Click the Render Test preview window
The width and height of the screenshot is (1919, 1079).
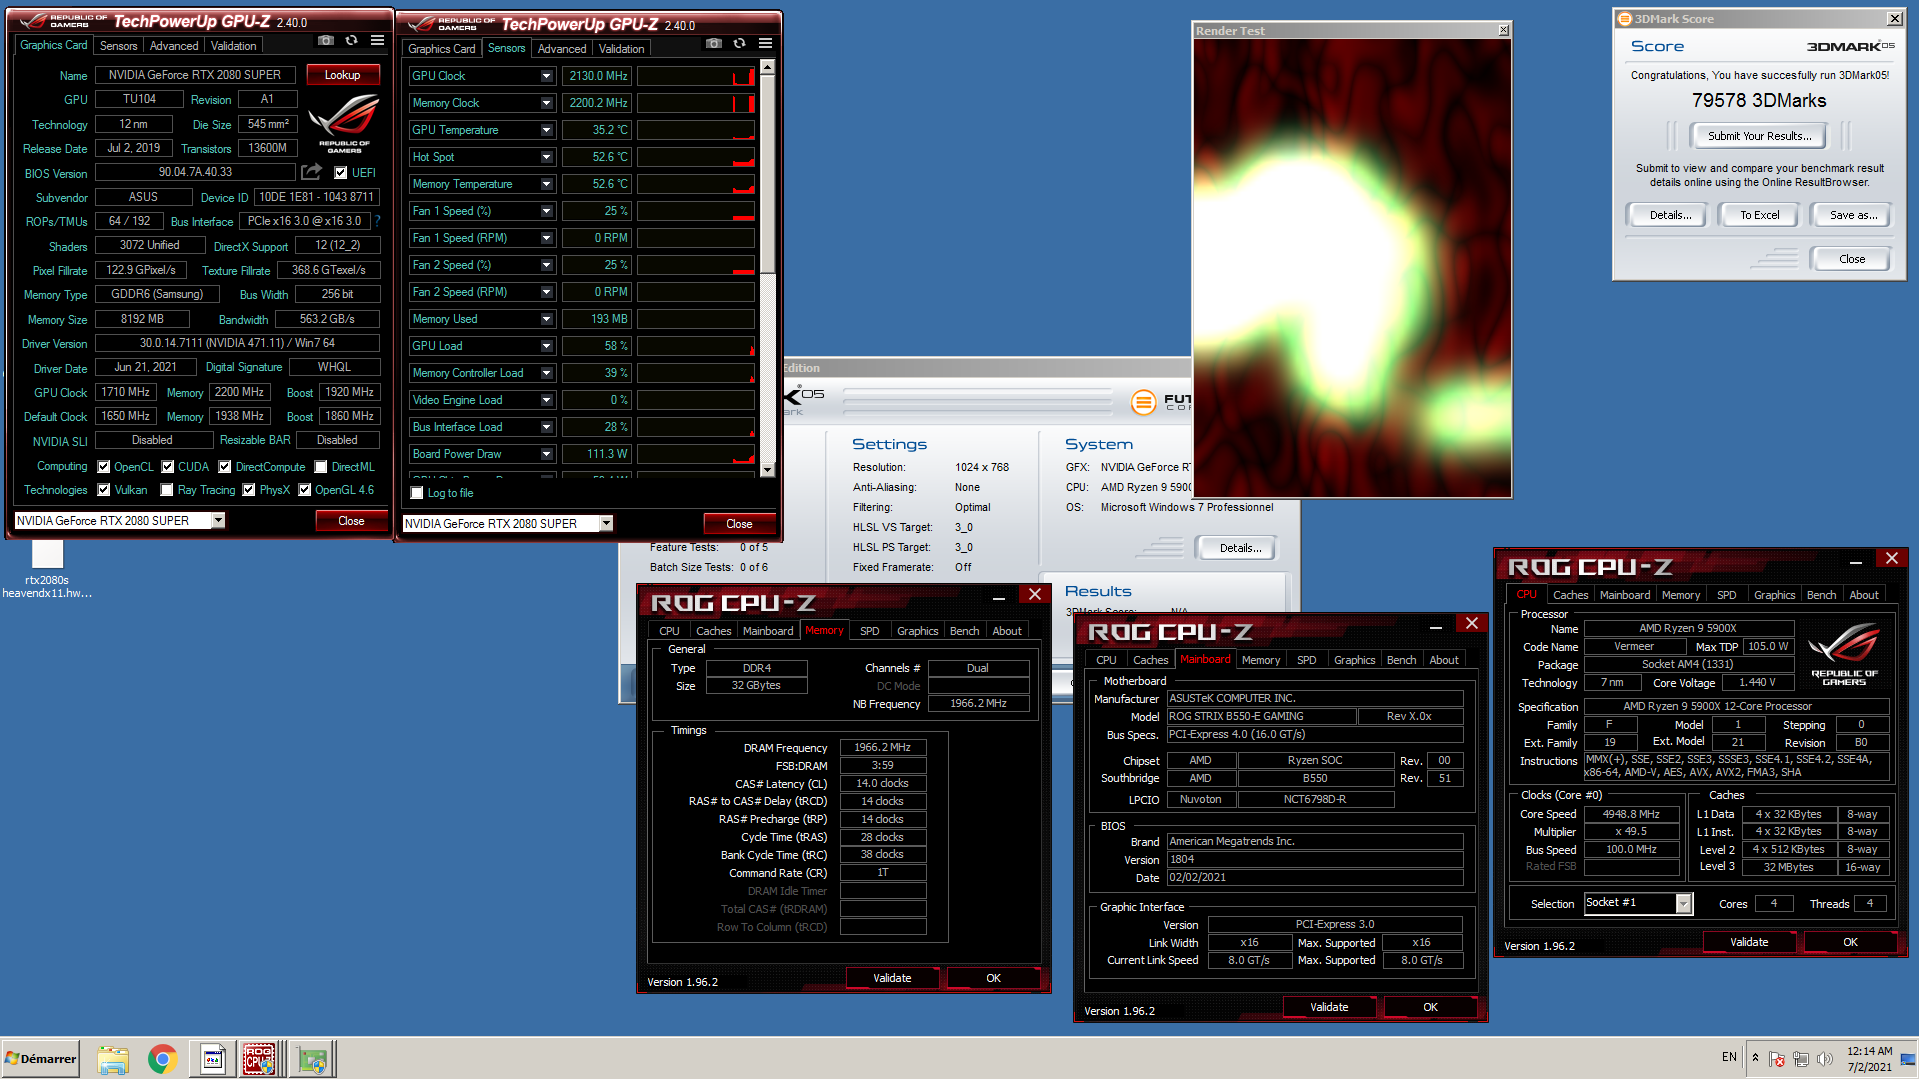click(x=1351, y=267)
